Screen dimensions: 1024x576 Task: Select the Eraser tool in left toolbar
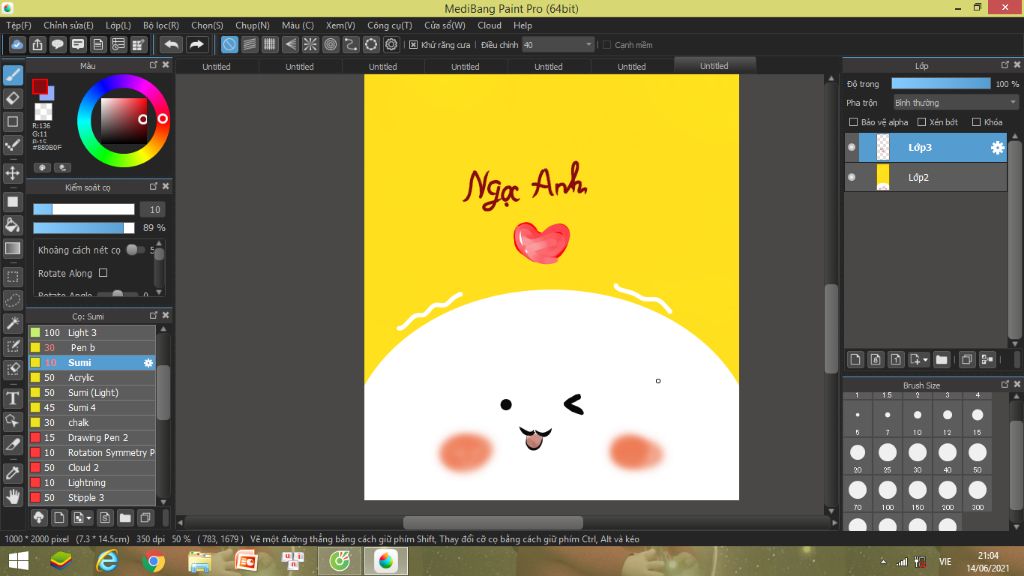click(x=13, y=98)
